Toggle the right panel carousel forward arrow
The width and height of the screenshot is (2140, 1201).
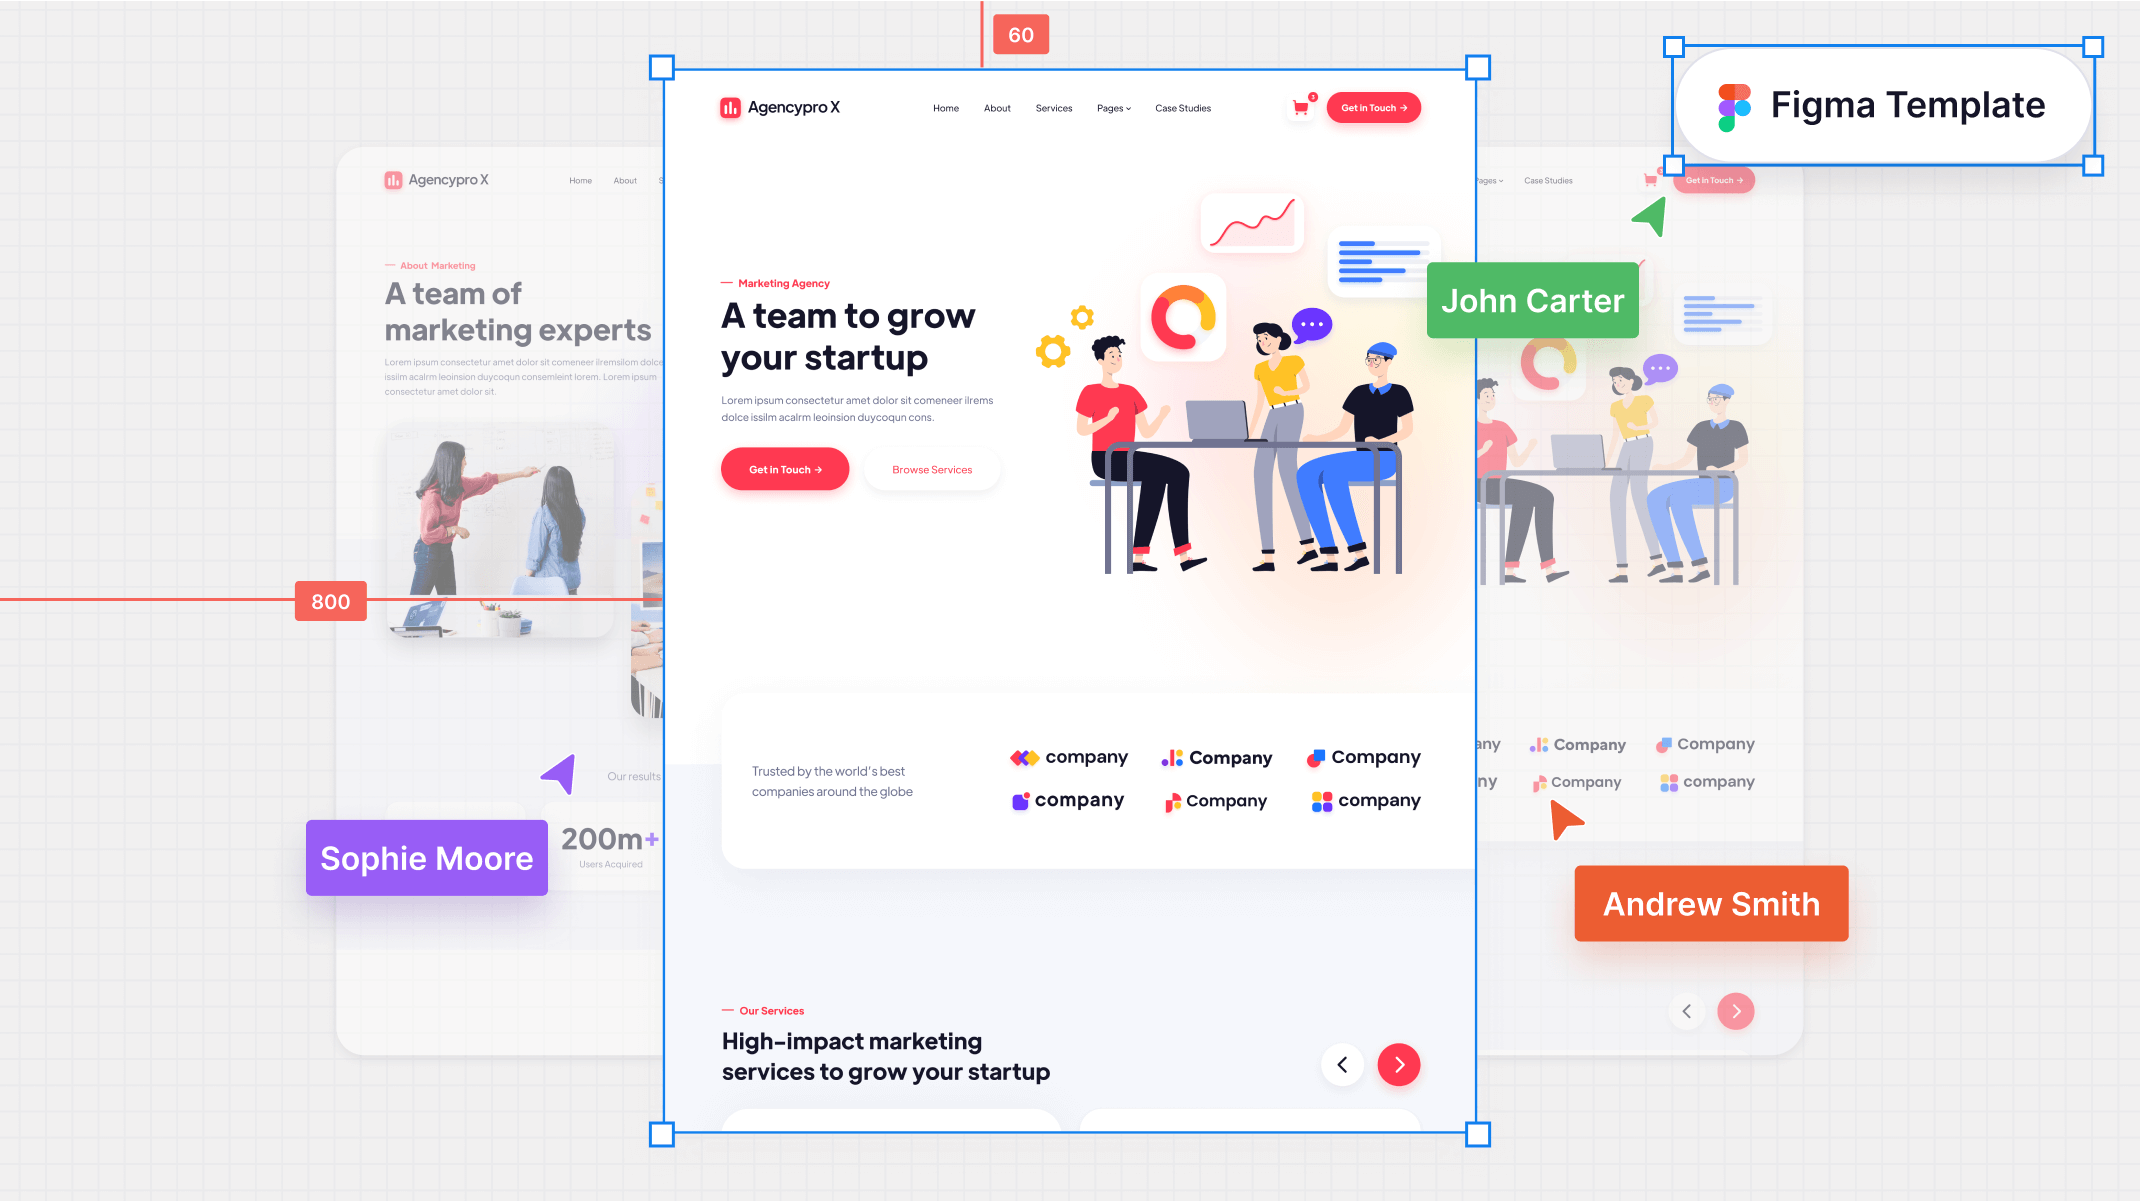1736,1011
